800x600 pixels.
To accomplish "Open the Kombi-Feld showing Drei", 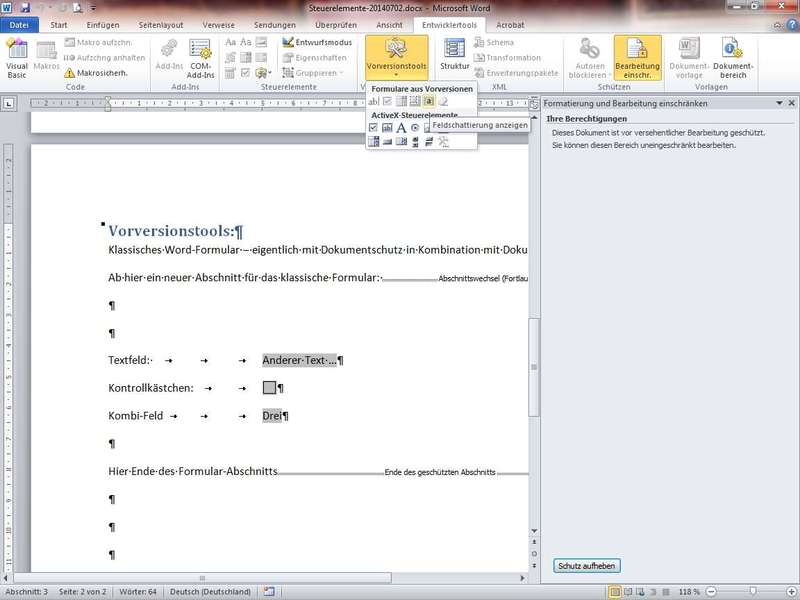I will [x=272, y=416].
